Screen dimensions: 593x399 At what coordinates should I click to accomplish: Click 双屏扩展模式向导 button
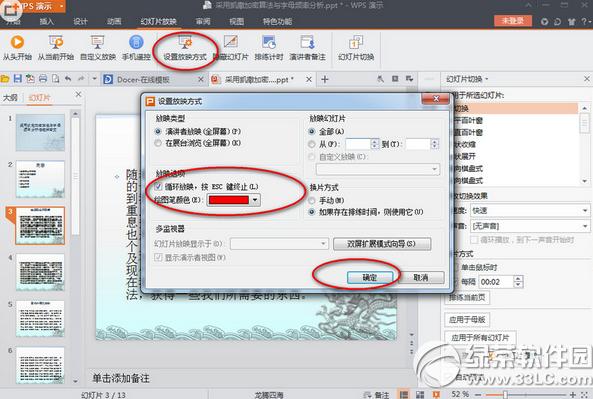(x=382, y=244)
